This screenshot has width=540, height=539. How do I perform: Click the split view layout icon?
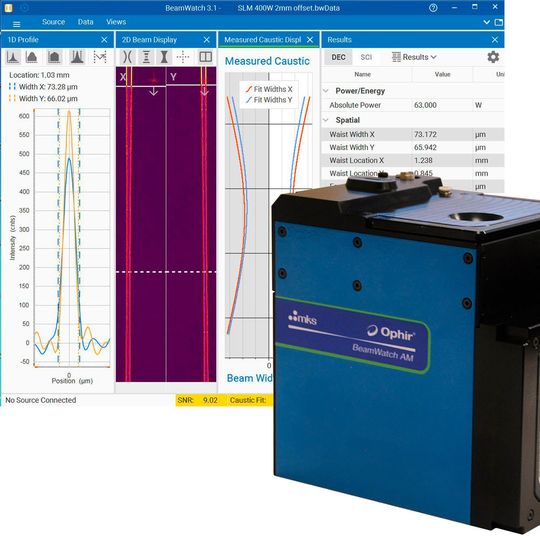coord(206,57)
